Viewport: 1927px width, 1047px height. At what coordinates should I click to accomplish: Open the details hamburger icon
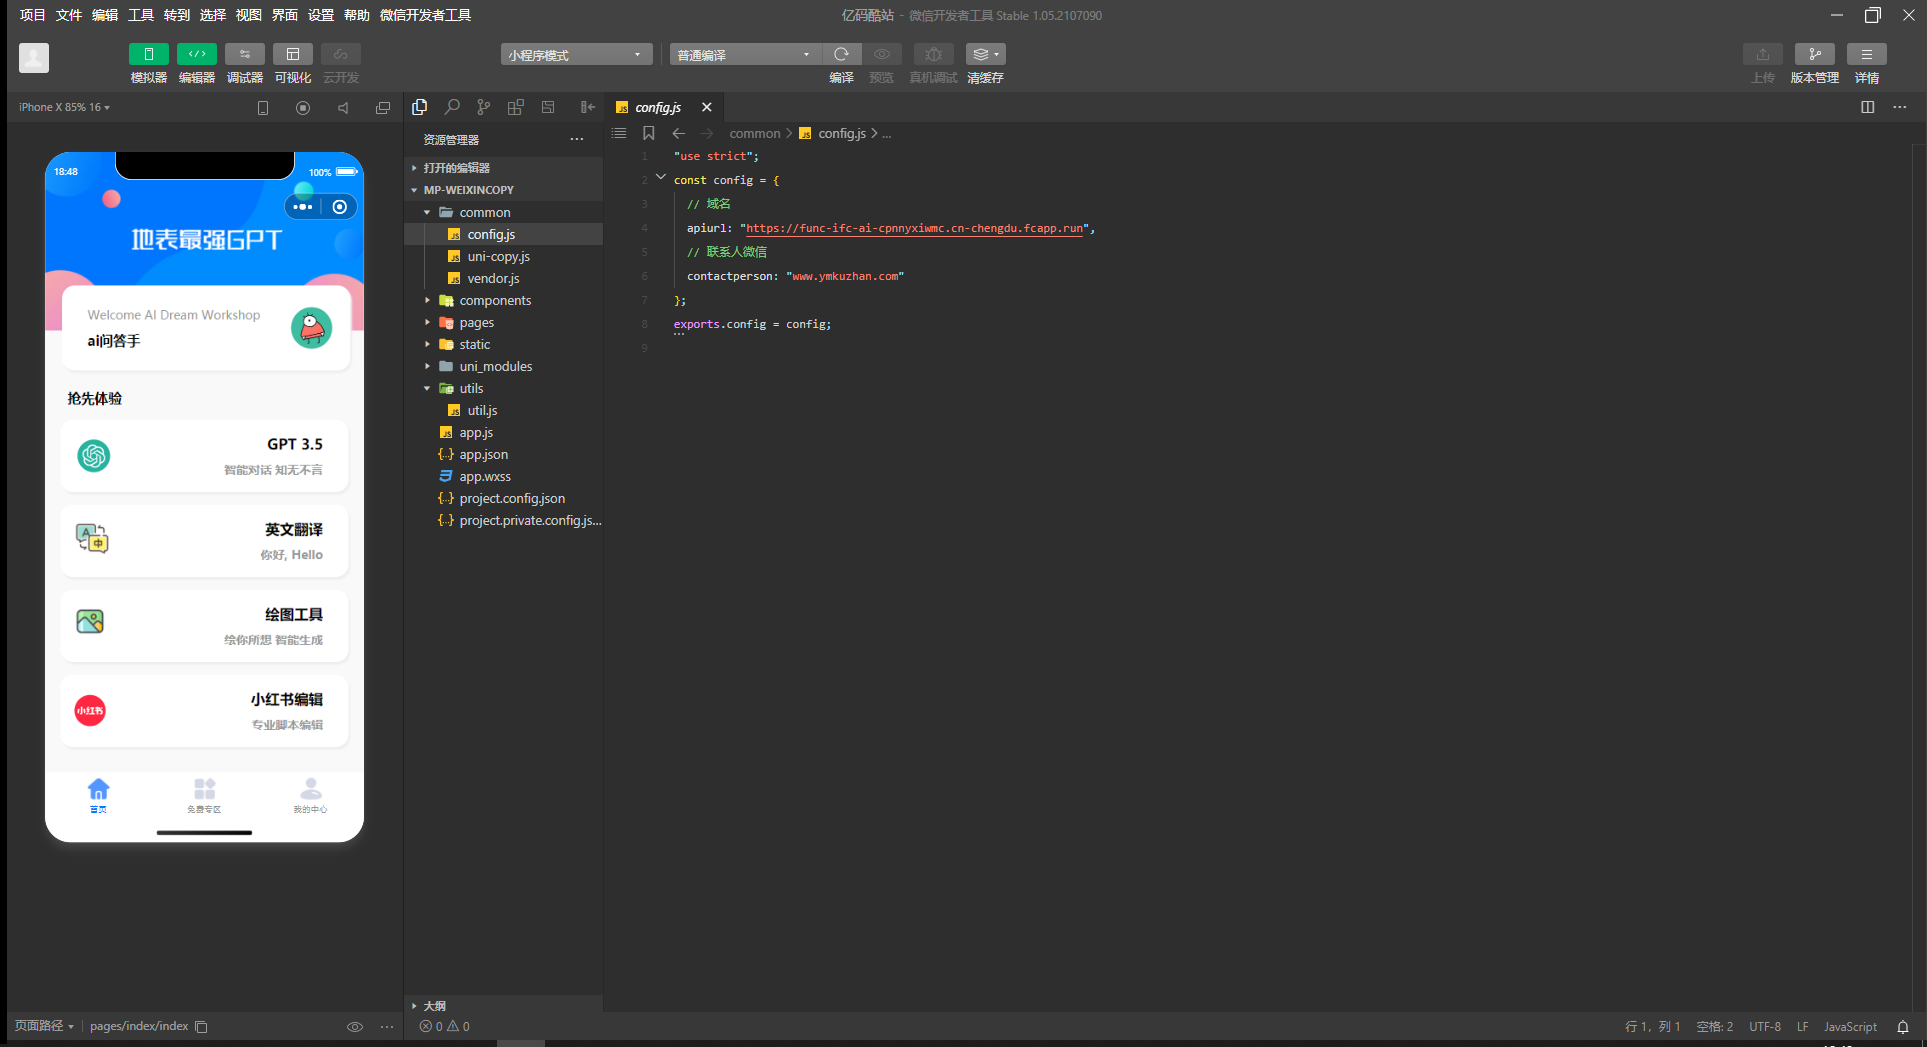(1866, 55)
